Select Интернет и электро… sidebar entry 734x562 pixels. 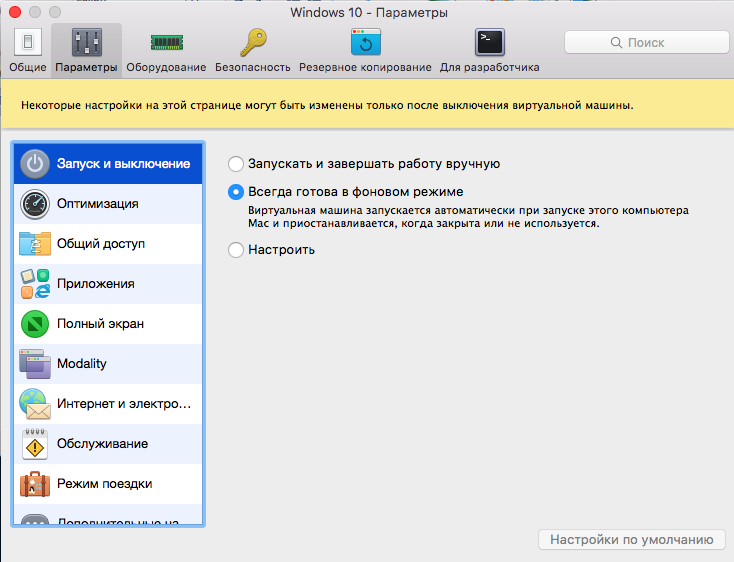tap(108, 404)
